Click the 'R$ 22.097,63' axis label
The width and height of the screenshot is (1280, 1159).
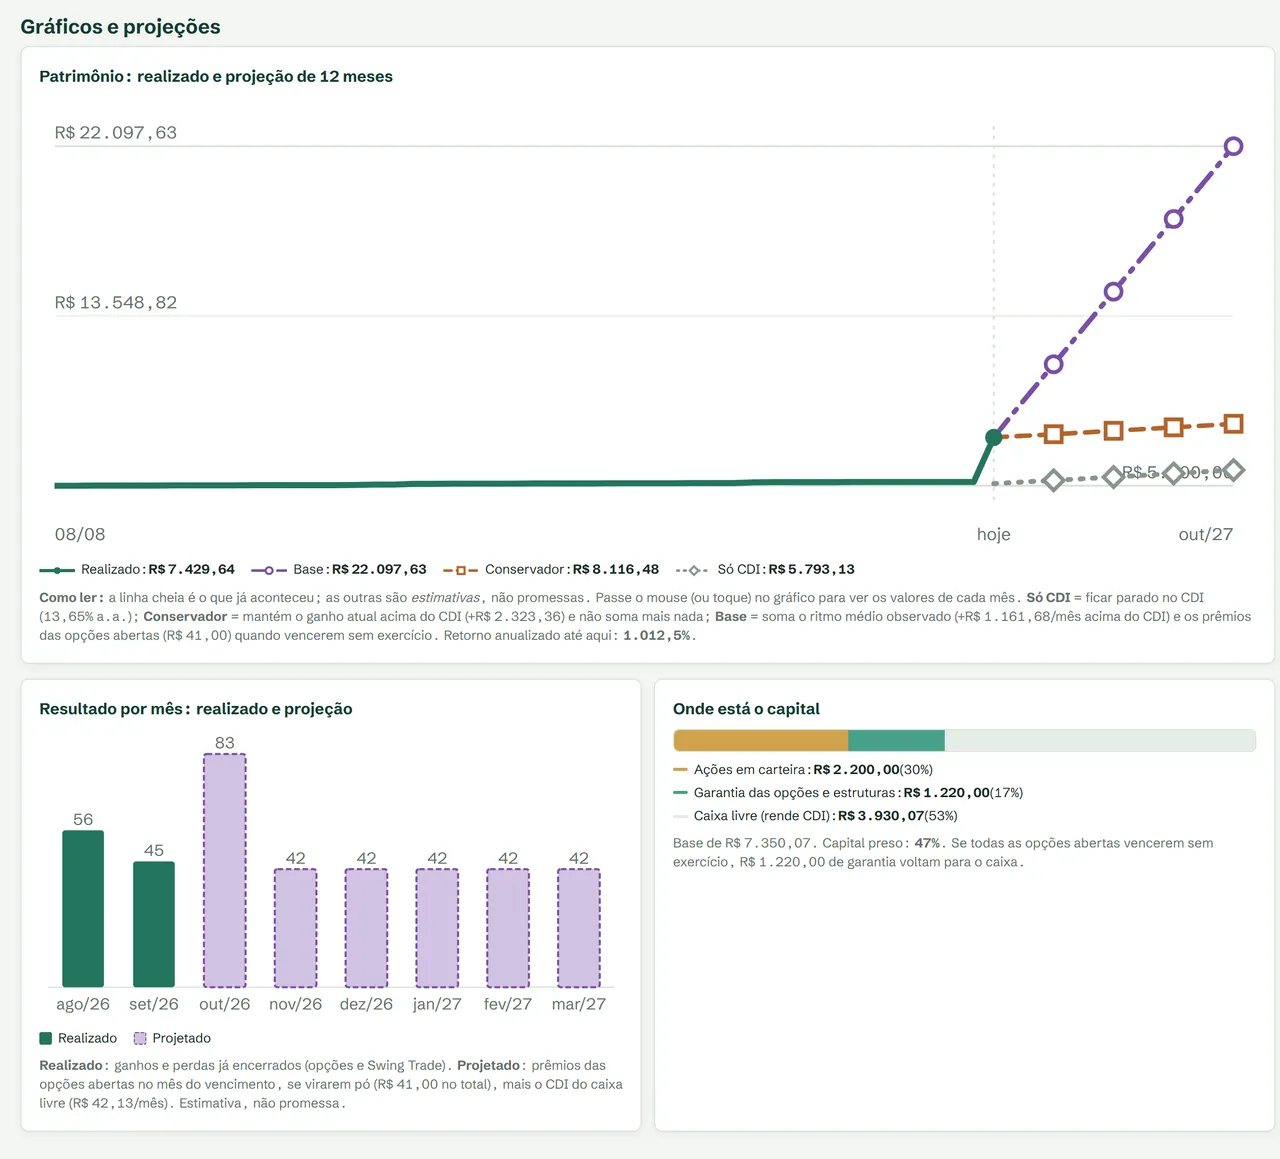pyautogui.click(x=116, y=133)
